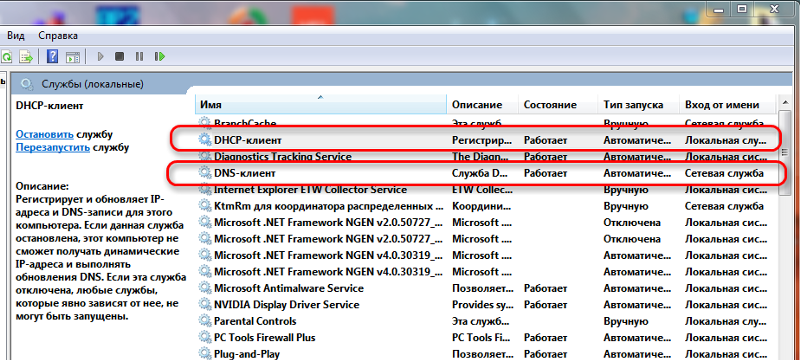The height and width of the screenshot is (360, 800).
Task: Select the gear icon beside Parental Controls
Action: pyautogui.click(x=205, y=321)
